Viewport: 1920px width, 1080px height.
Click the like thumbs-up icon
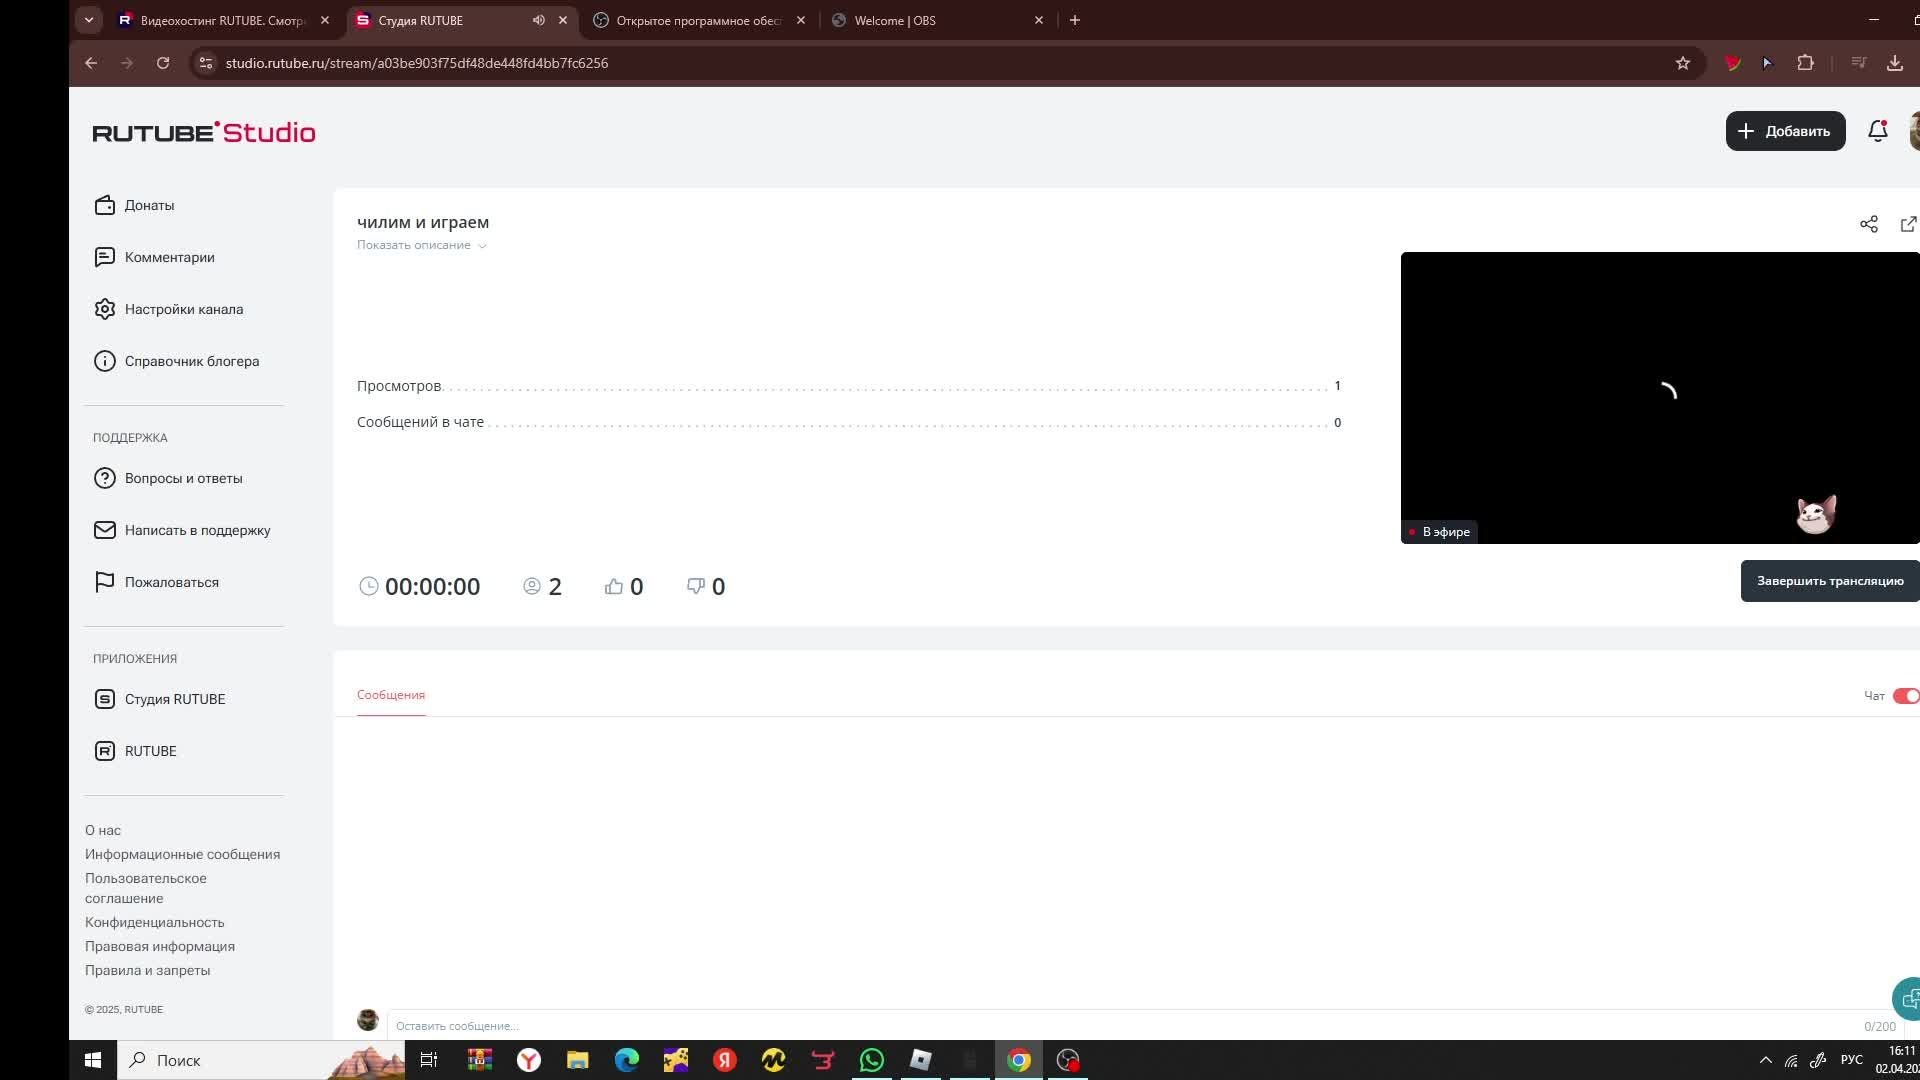pyautogui.click(x=614, y=586)
